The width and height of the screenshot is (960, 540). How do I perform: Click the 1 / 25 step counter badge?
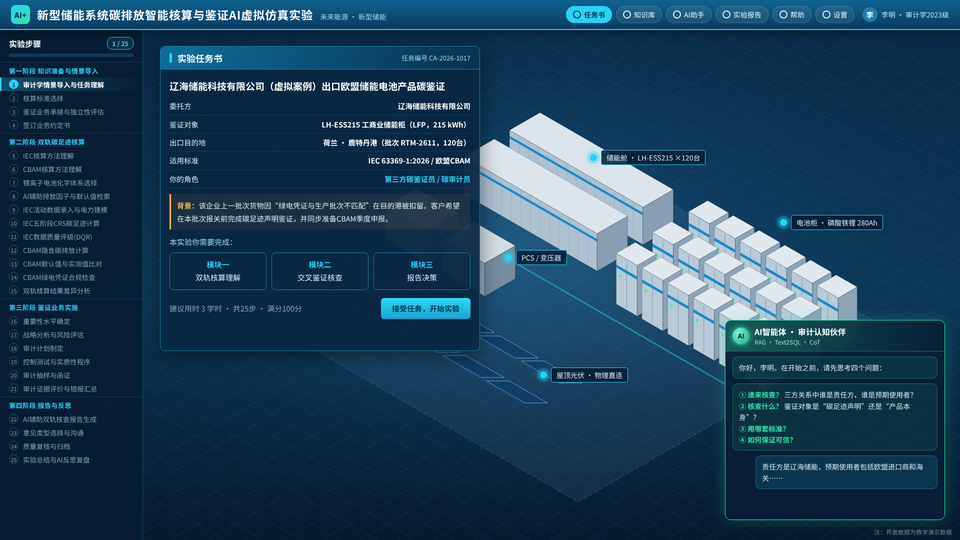pos(120,43)
